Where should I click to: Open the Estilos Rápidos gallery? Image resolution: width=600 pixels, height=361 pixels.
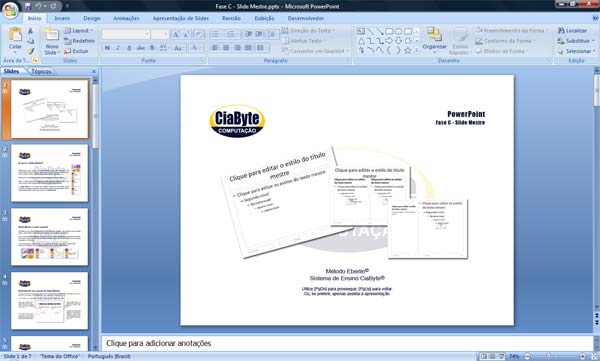(x=460, y=41)
